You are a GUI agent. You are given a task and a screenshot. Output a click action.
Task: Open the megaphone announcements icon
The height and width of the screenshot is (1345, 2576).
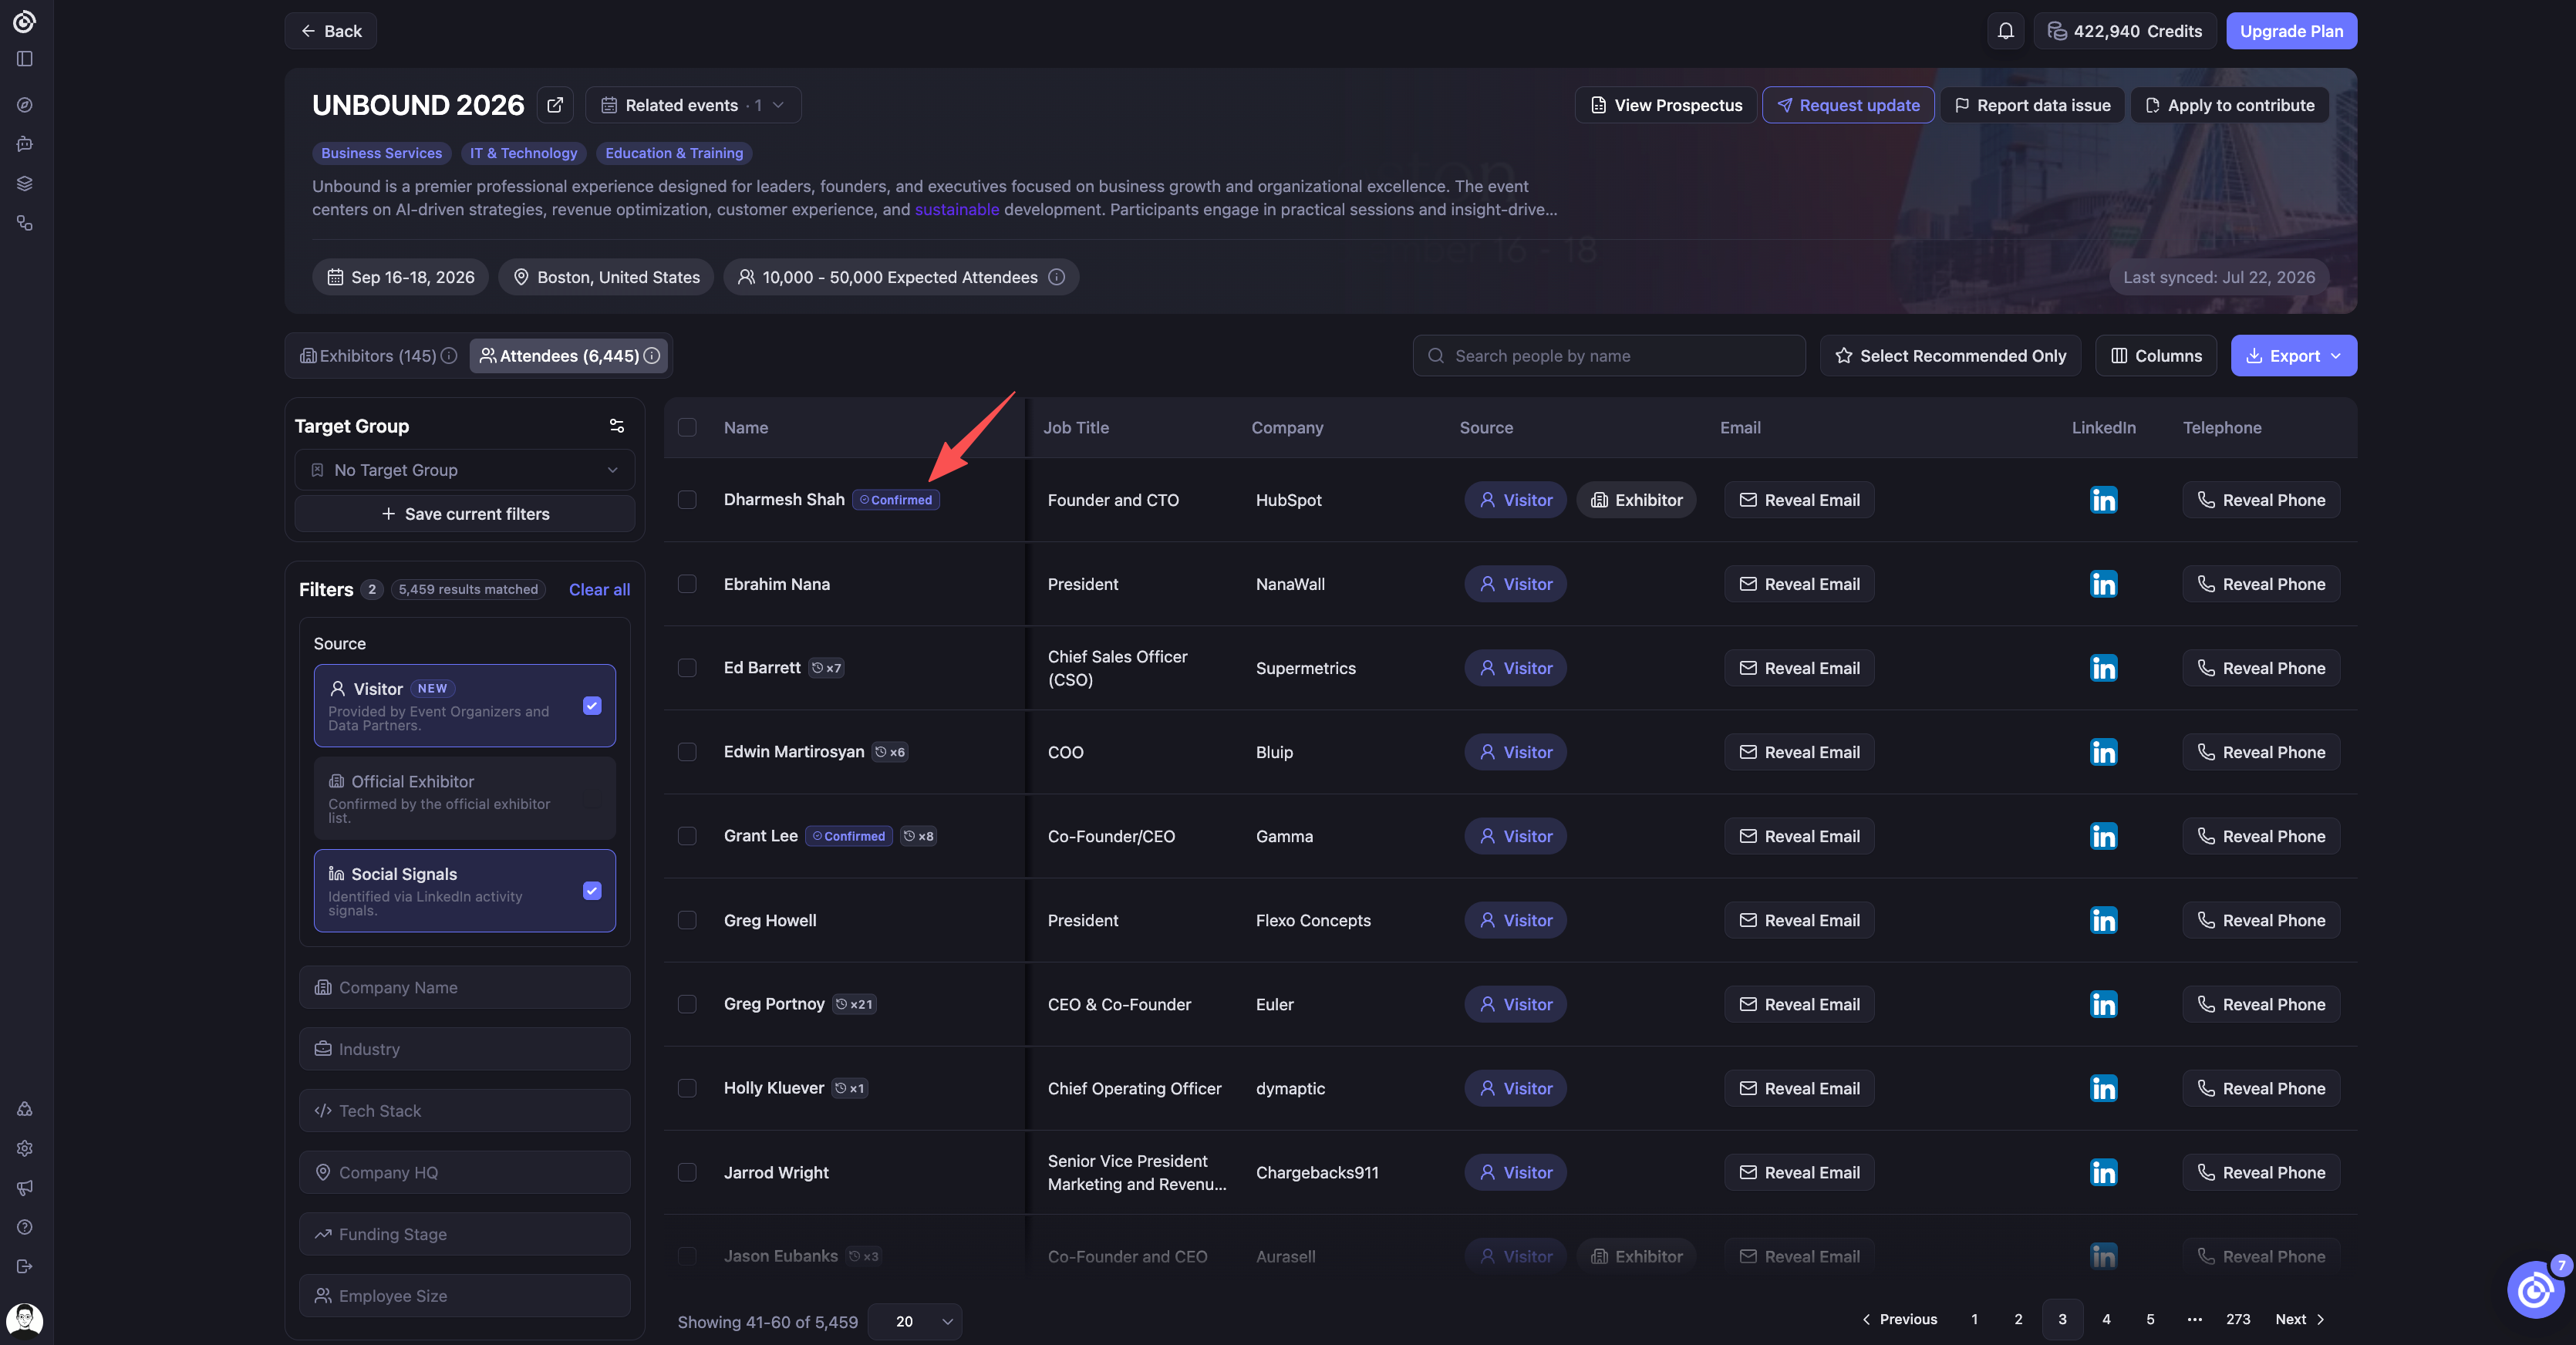pos(25,1187)
